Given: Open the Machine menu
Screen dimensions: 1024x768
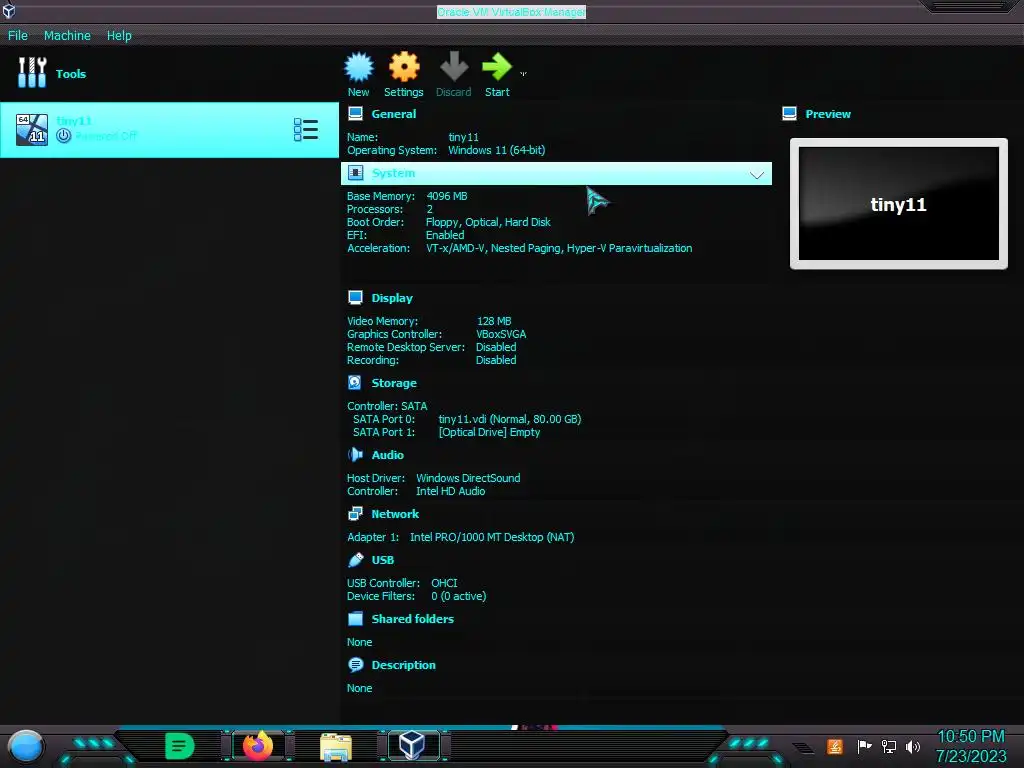Looking at the screenshot, I should 67,35.
